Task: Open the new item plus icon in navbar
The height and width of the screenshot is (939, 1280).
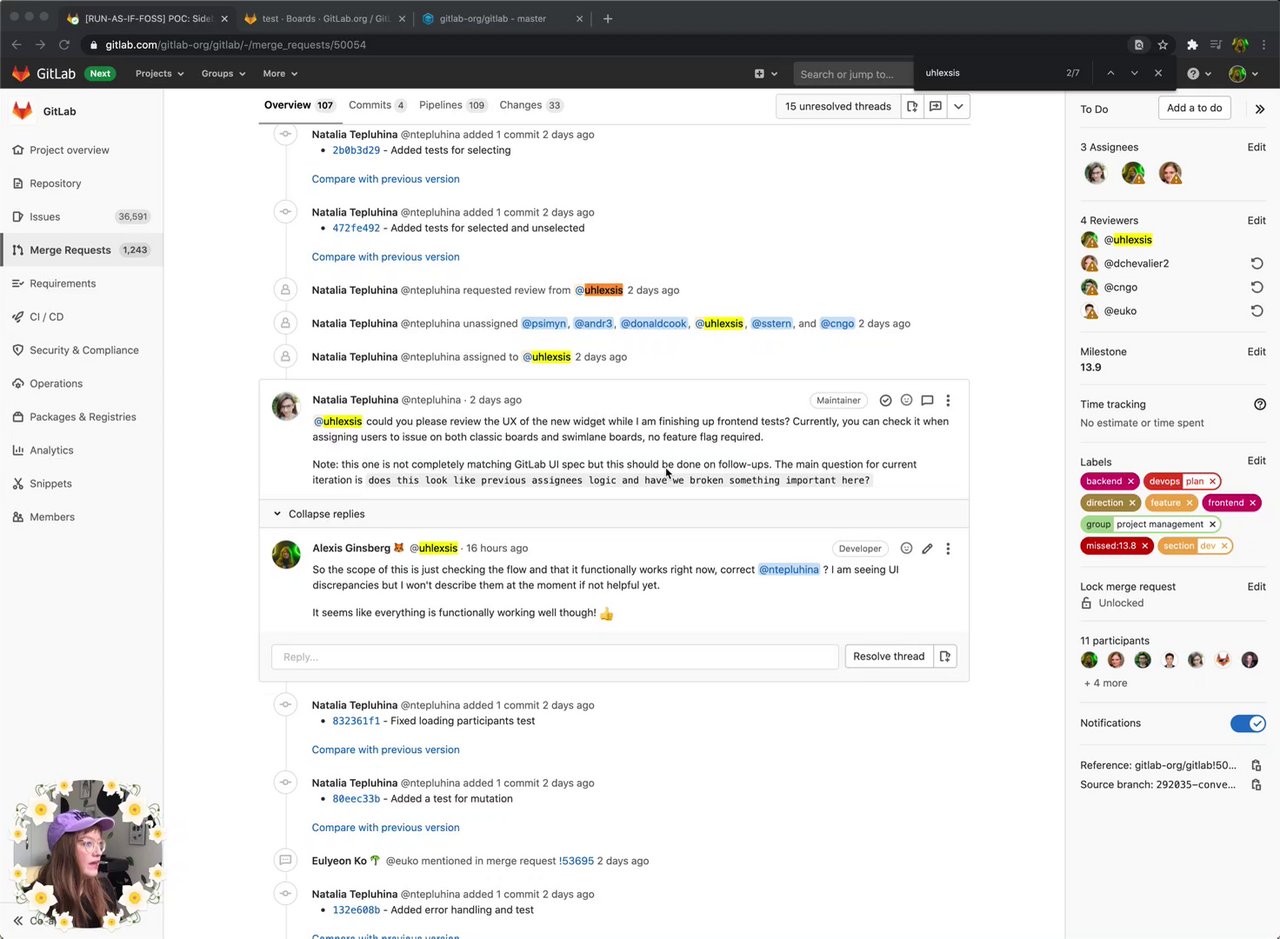Action: point(764,73)
